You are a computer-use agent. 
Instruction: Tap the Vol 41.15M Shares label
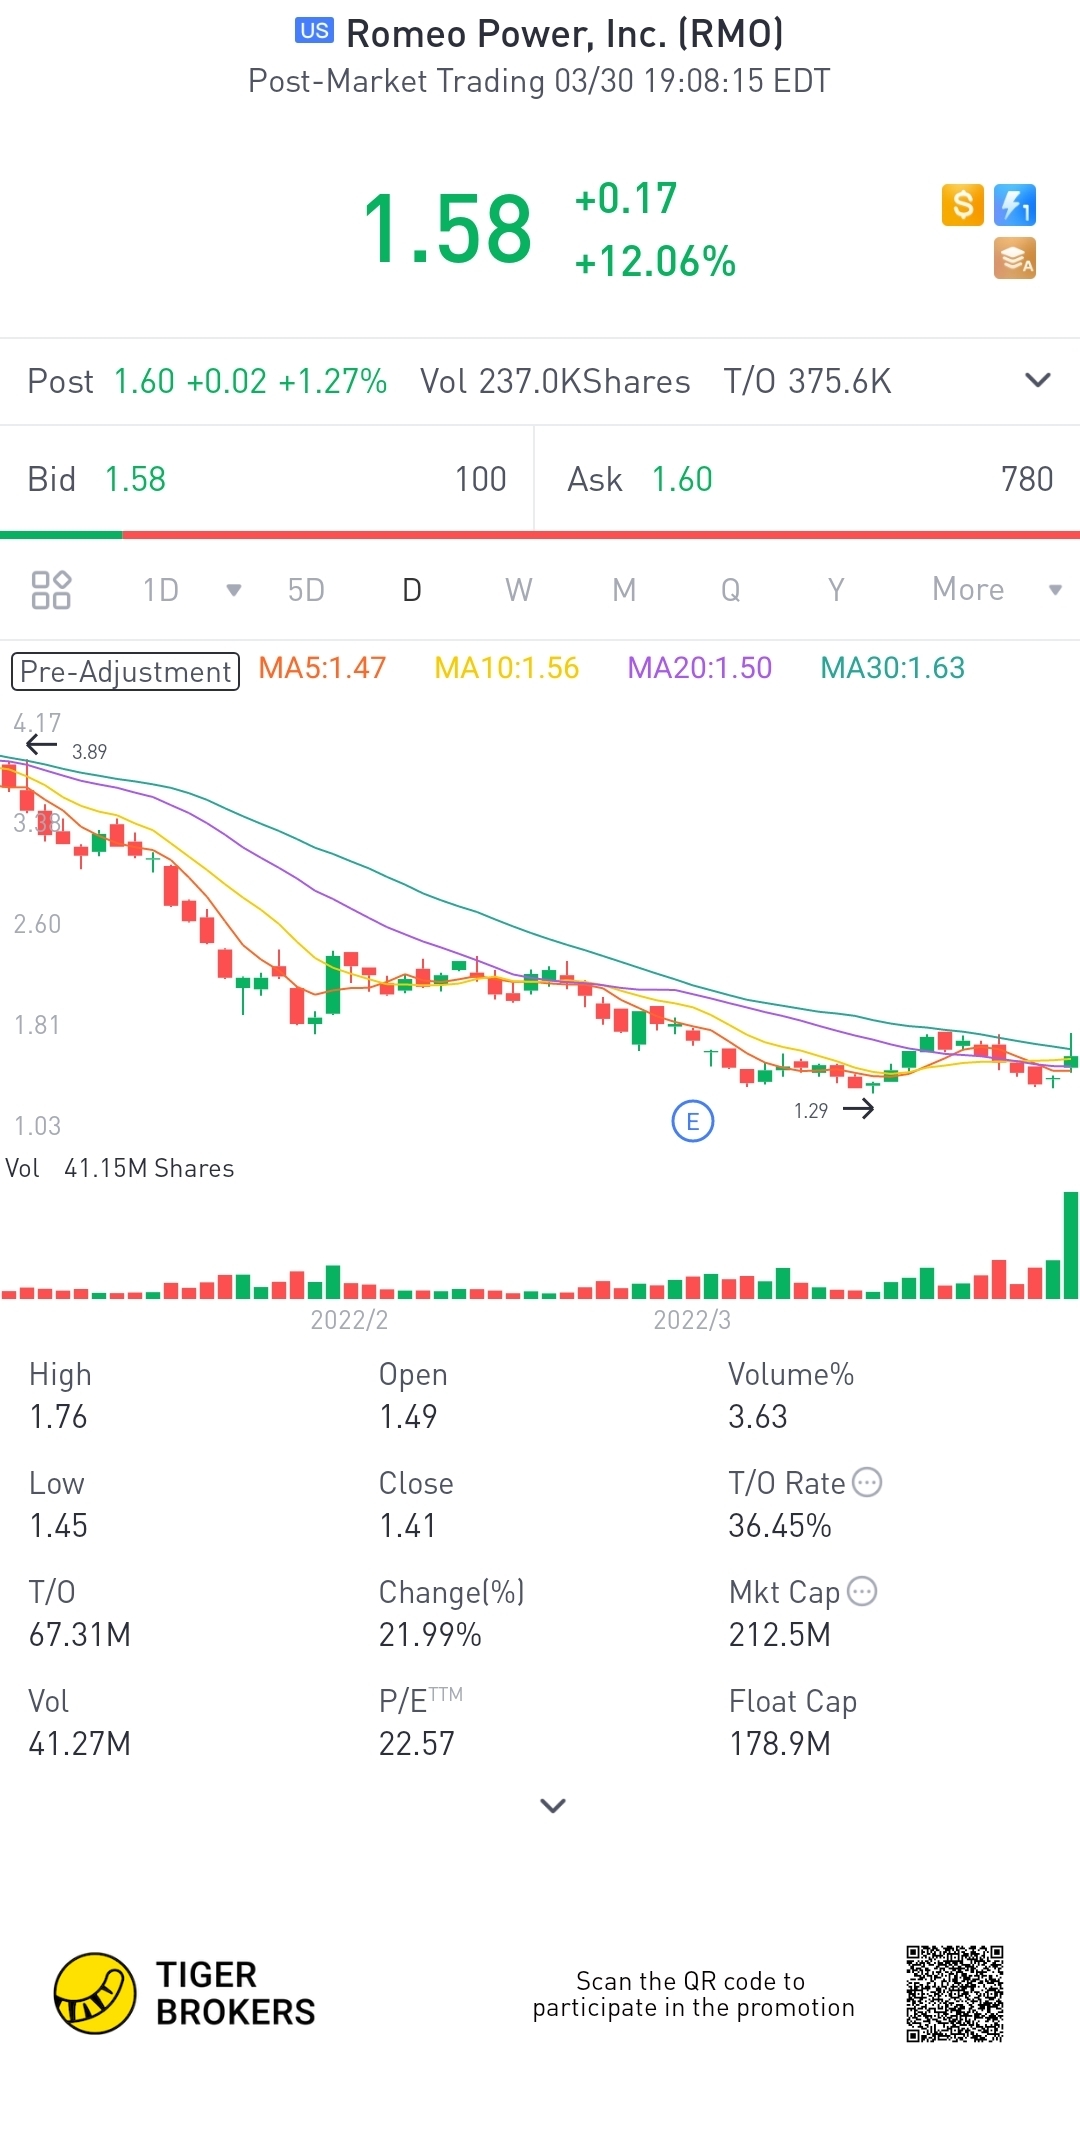click(120, 1168)
